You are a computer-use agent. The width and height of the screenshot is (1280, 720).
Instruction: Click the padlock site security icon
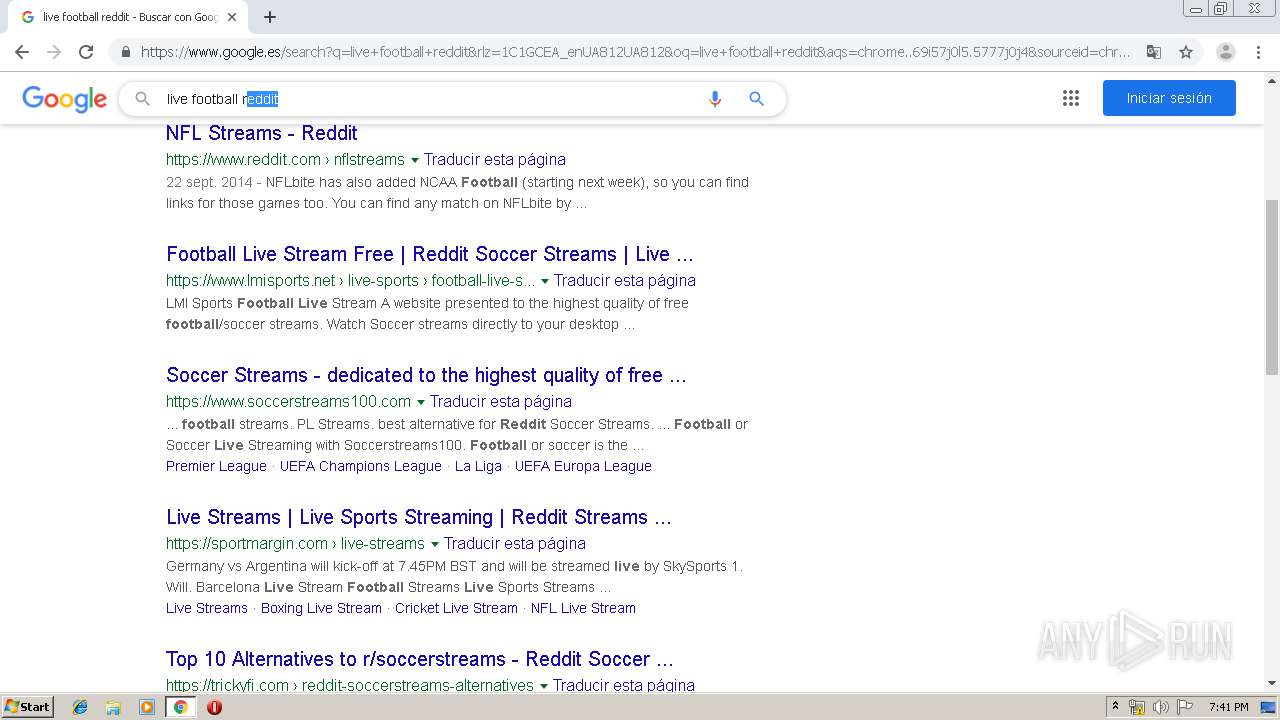(125, 52)
